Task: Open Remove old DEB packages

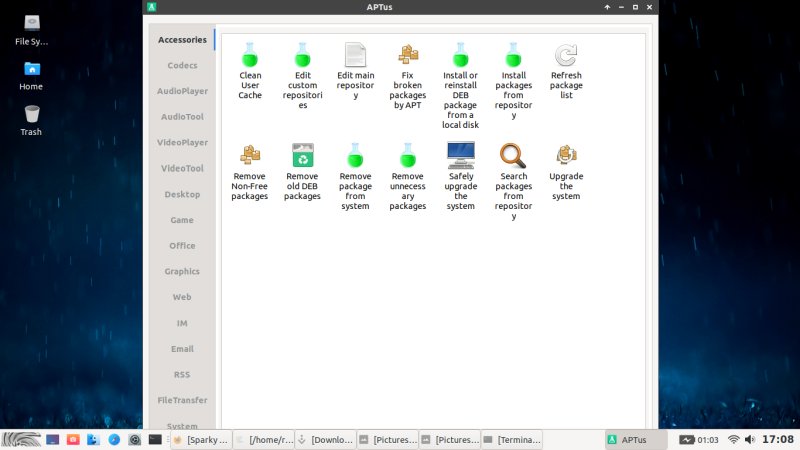Action: (303, 172)
